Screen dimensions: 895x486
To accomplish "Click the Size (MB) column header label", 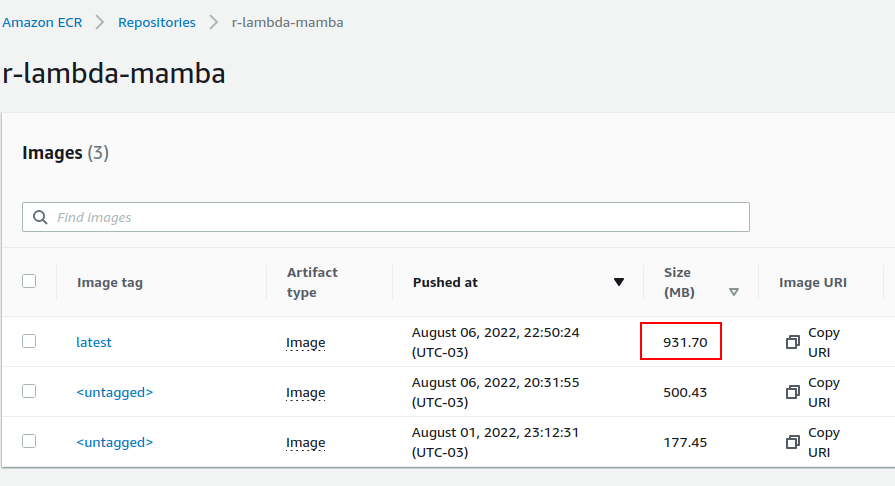I will click(679, 282).
